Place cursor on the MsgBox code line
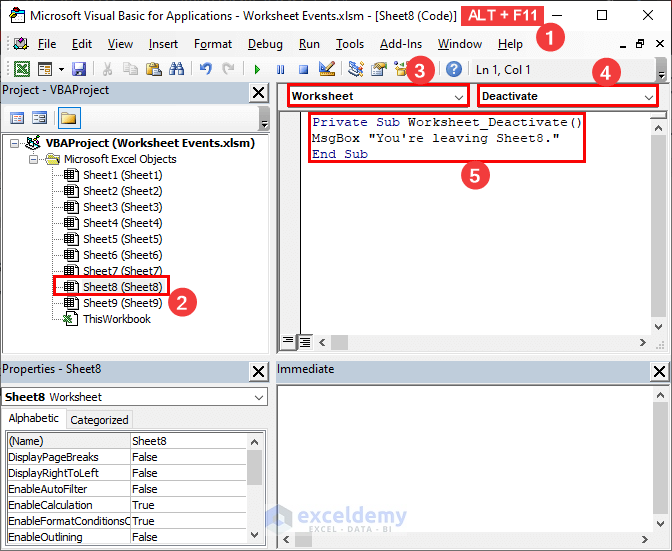The width and height of the screenshot is (672, 551). 435,138
